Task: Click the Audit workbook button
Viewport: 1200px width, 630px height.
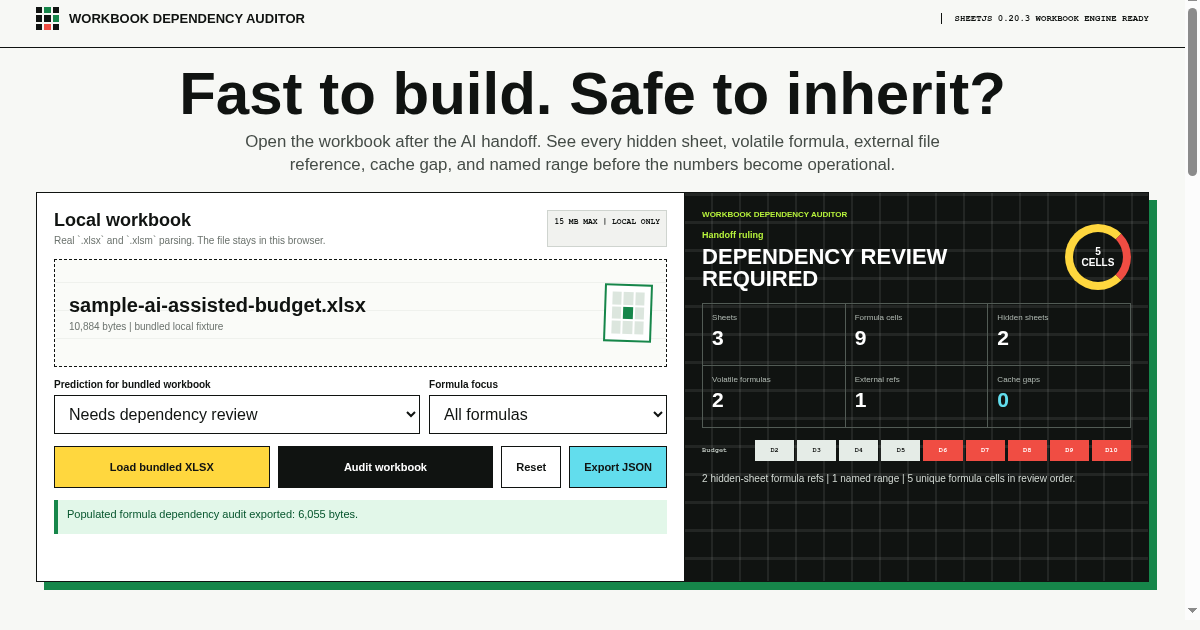Action: click(385, 467)
